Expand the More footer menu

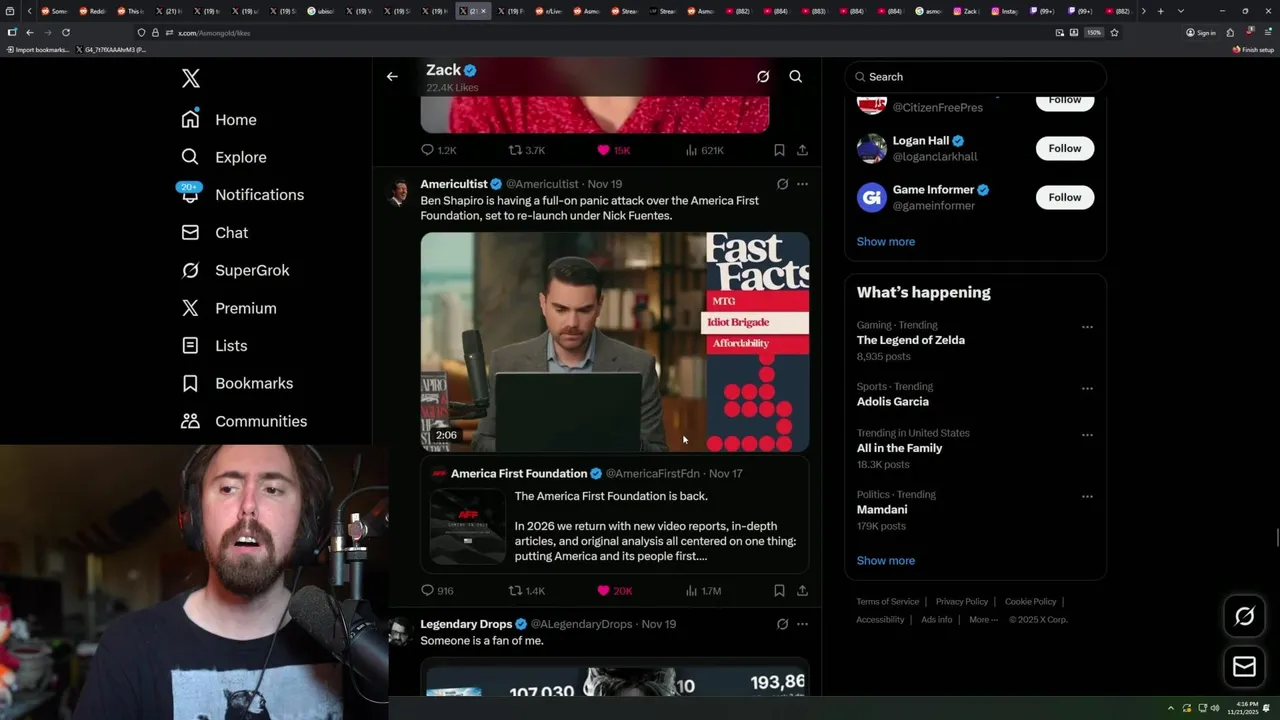(x=983, y=619)
